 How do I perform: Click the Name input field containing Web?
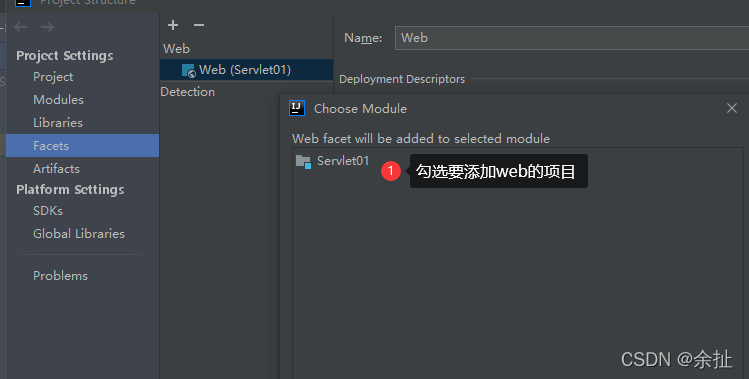click(x=572, y=38)
